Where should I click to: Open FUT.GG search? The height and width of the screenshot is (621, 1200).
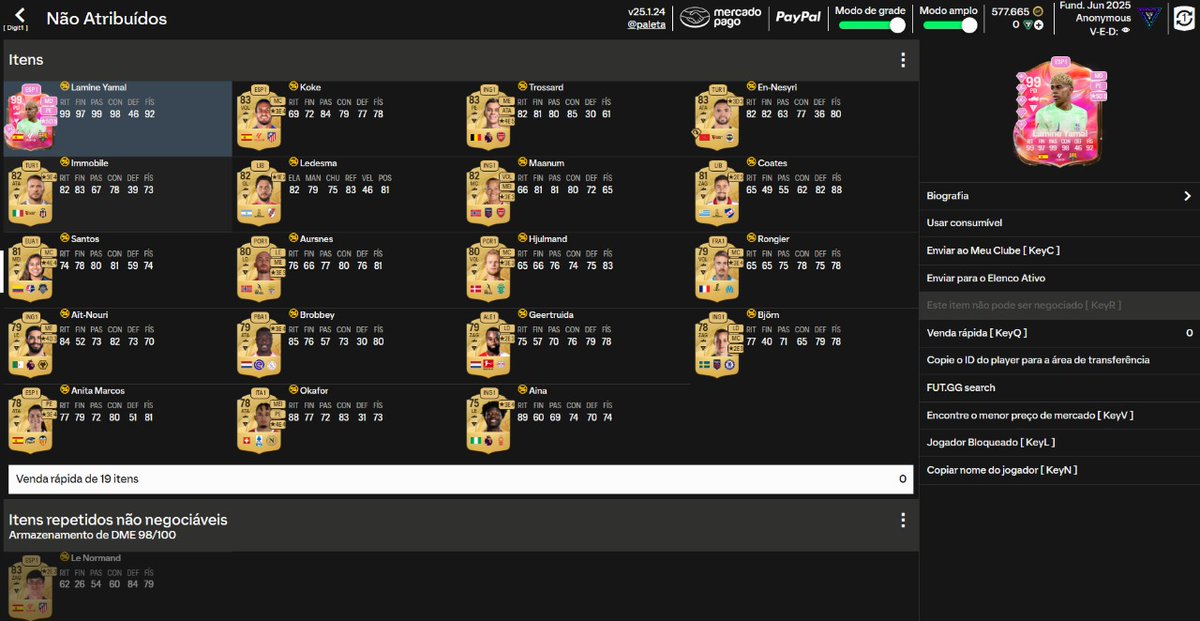tap(1059, 387)
